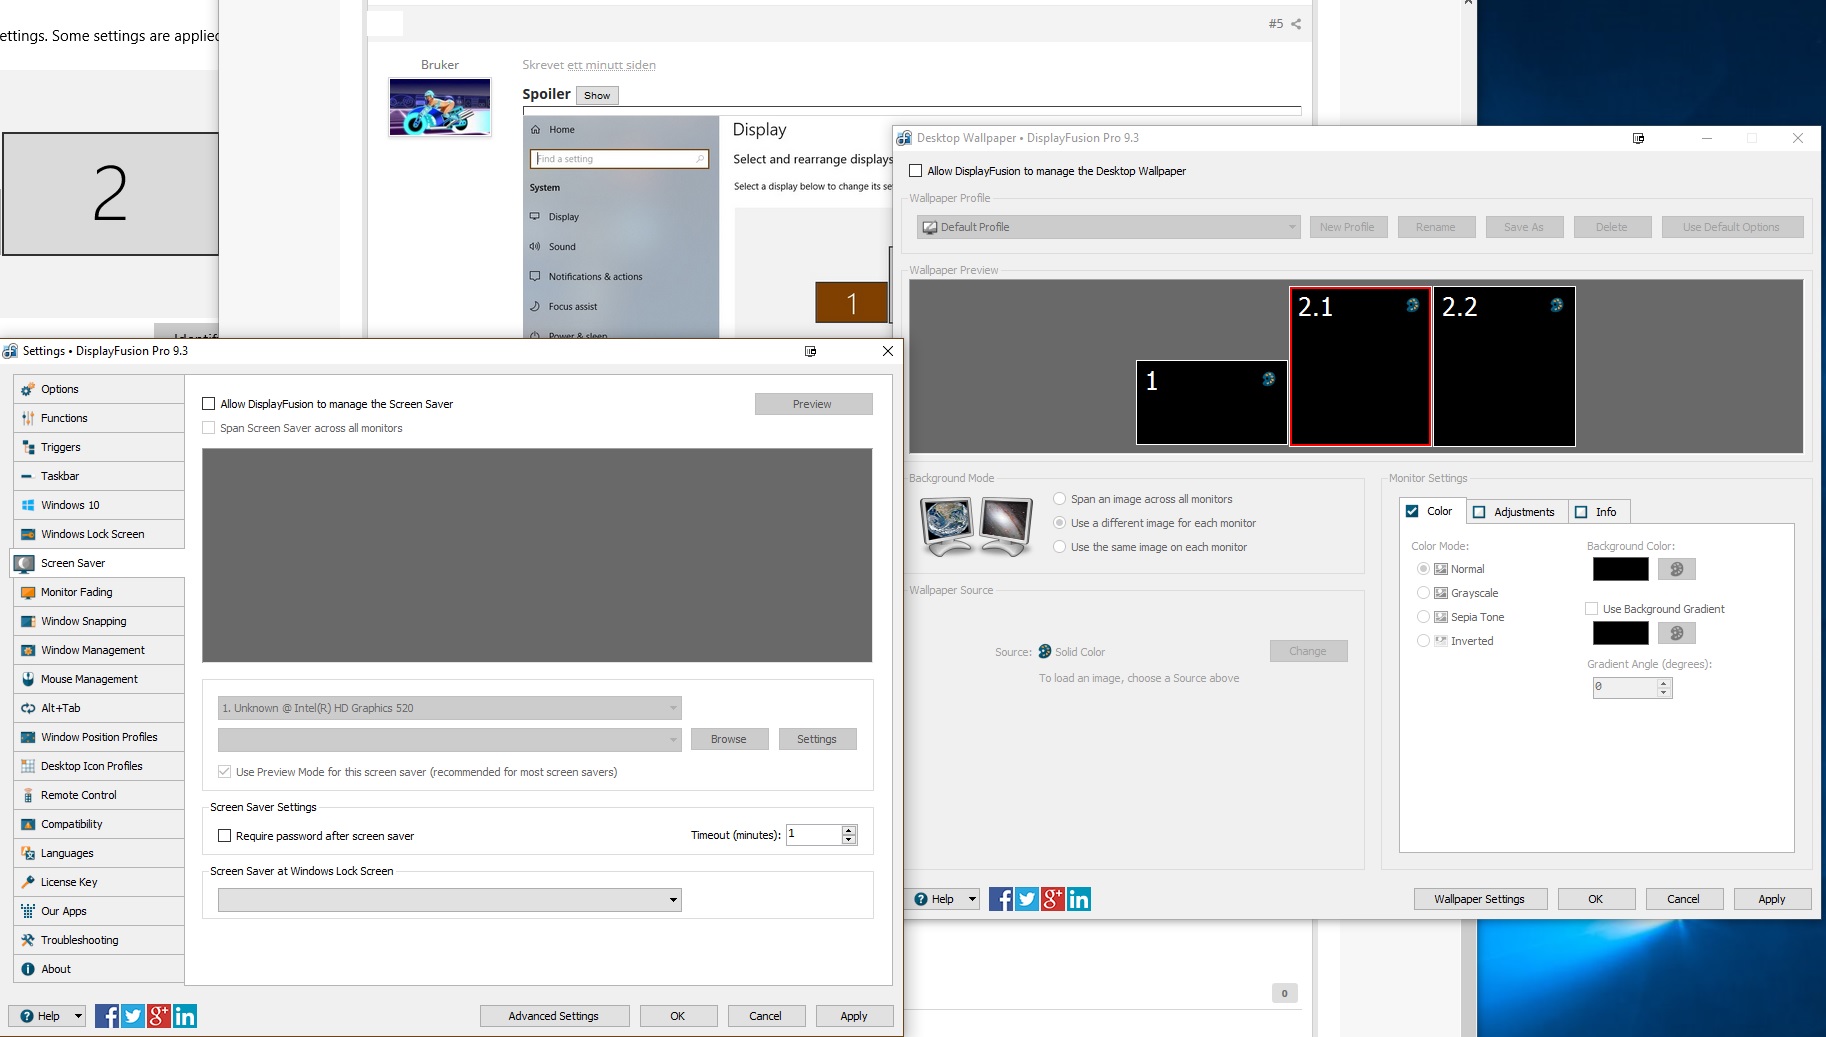
Task: Select monitor 2.1 in Wallpaper Preview
Action: coord(1360,366)
